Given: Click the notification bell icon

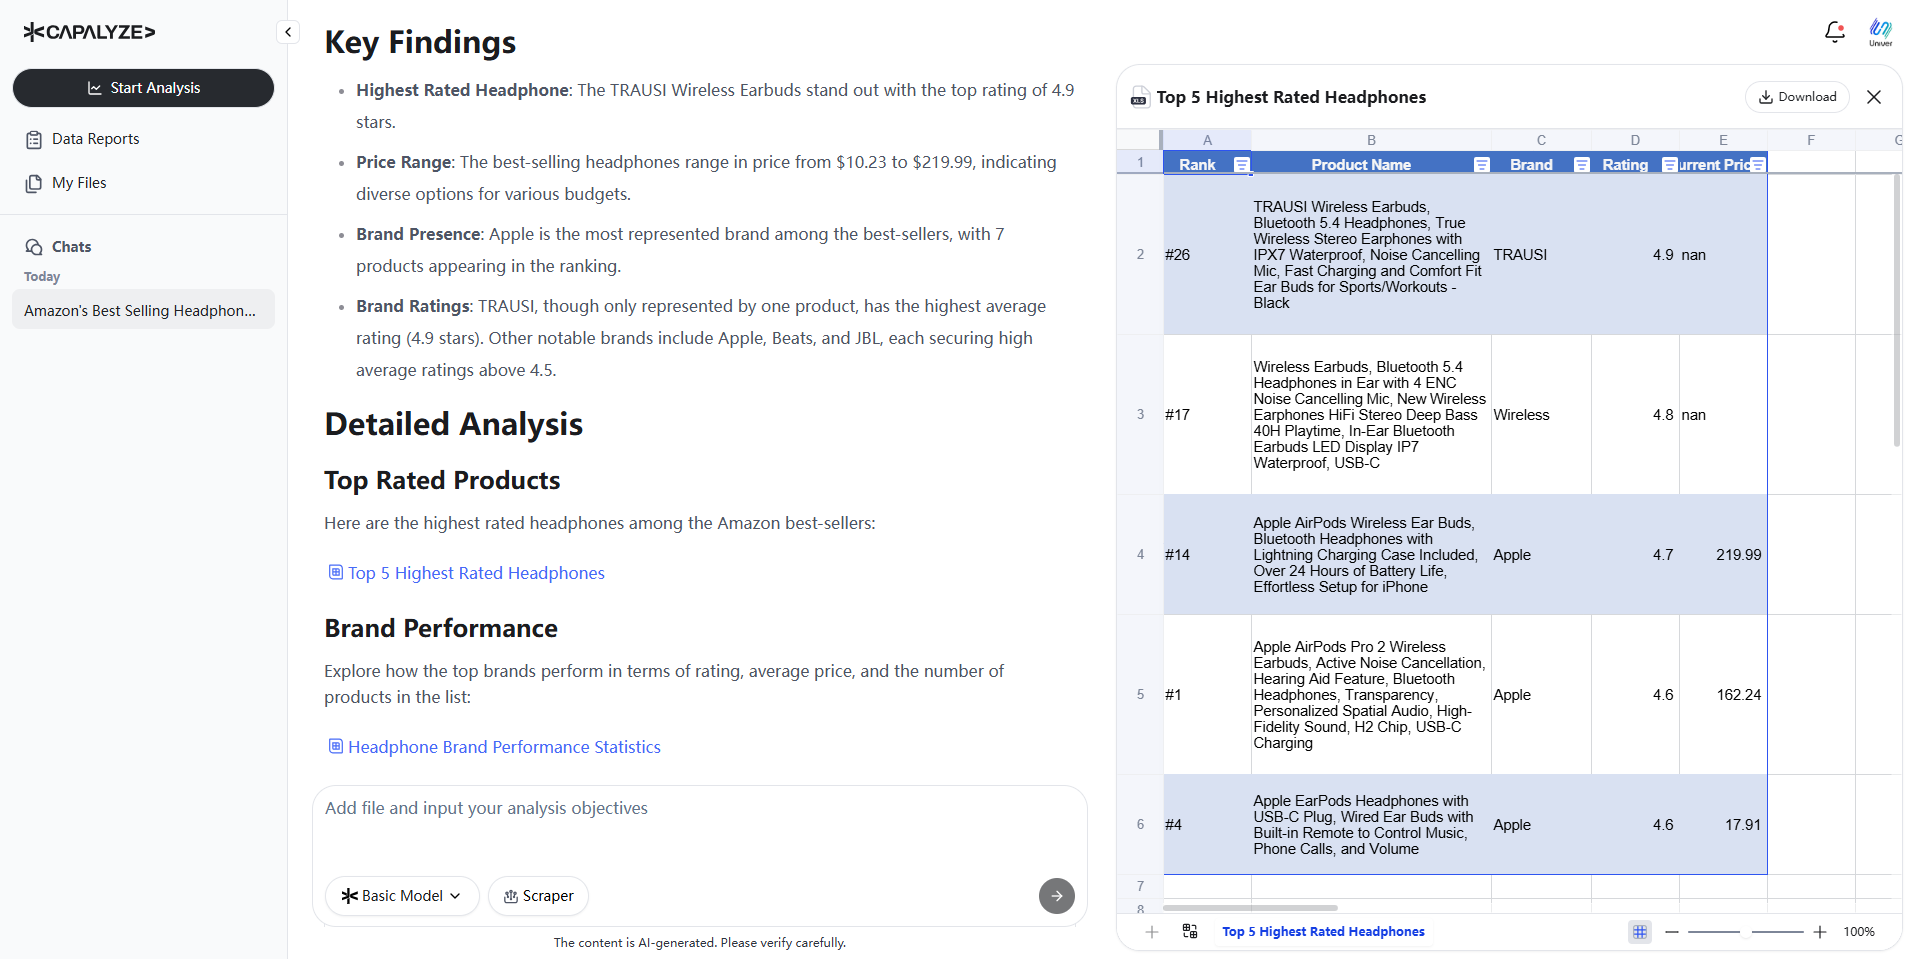Looking at the screenshot, I should click(1834, 32).
